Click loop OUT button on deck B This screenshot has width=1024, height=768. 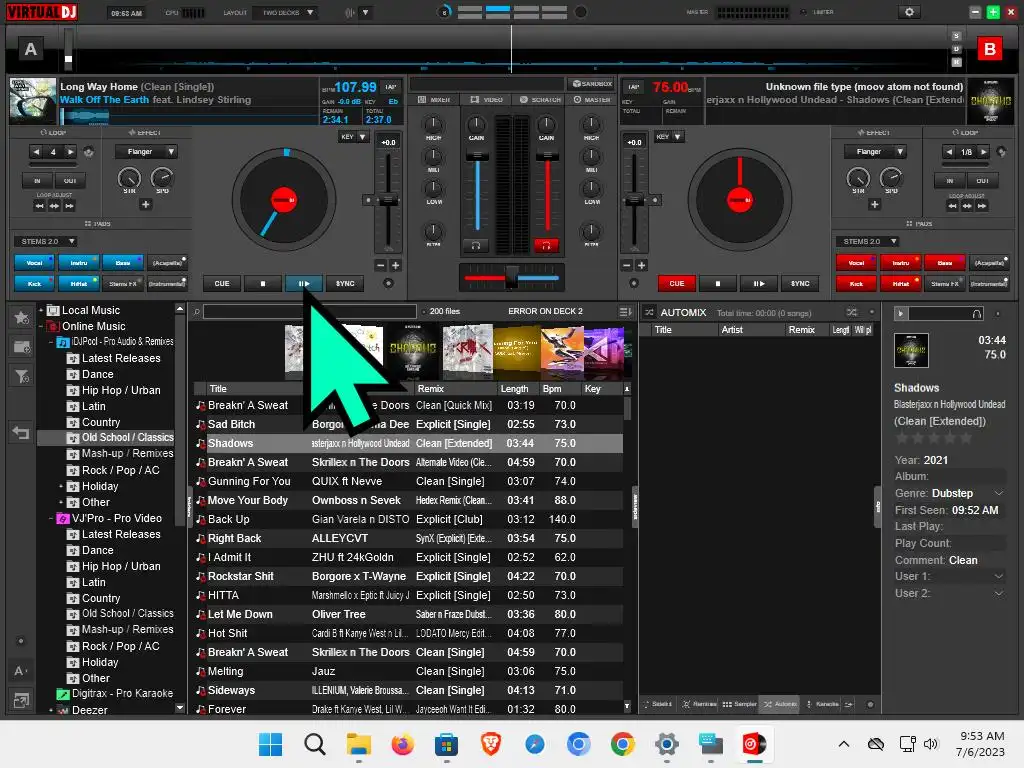coord(982,181)
